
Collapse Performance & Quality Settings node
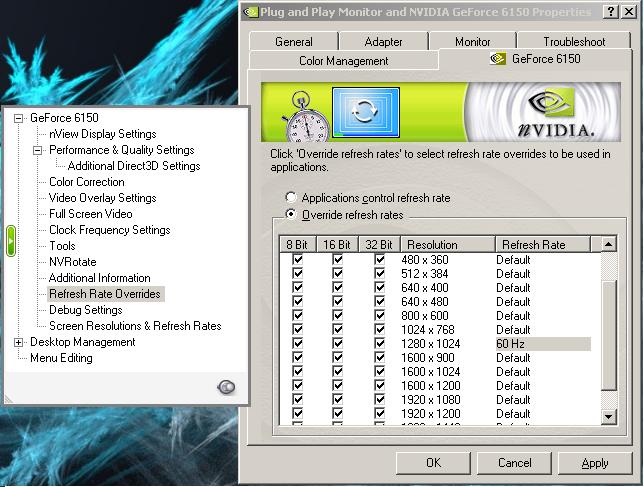[37, 150]
